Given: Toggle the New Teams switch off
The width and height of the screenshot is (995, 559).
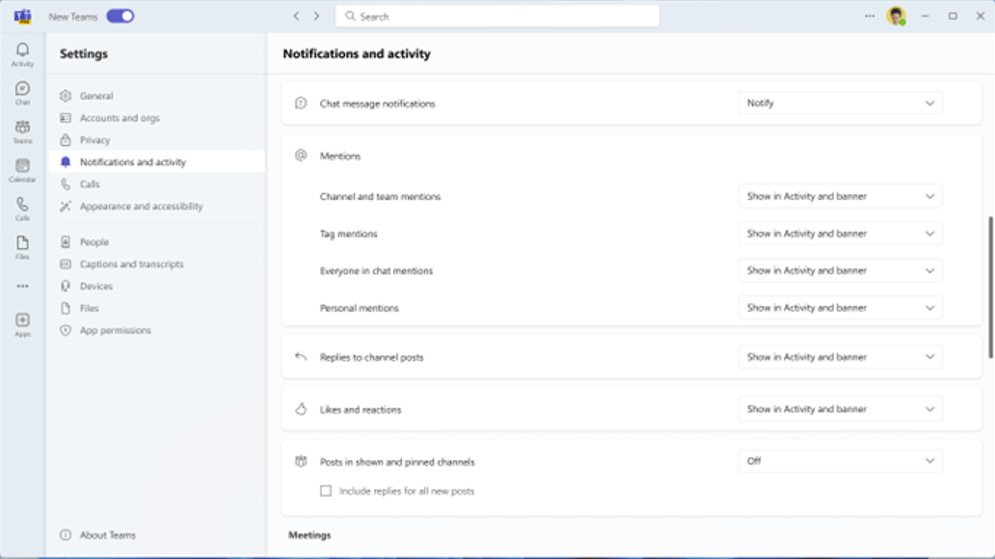Looking at the screenshot, I should (120, 16).
